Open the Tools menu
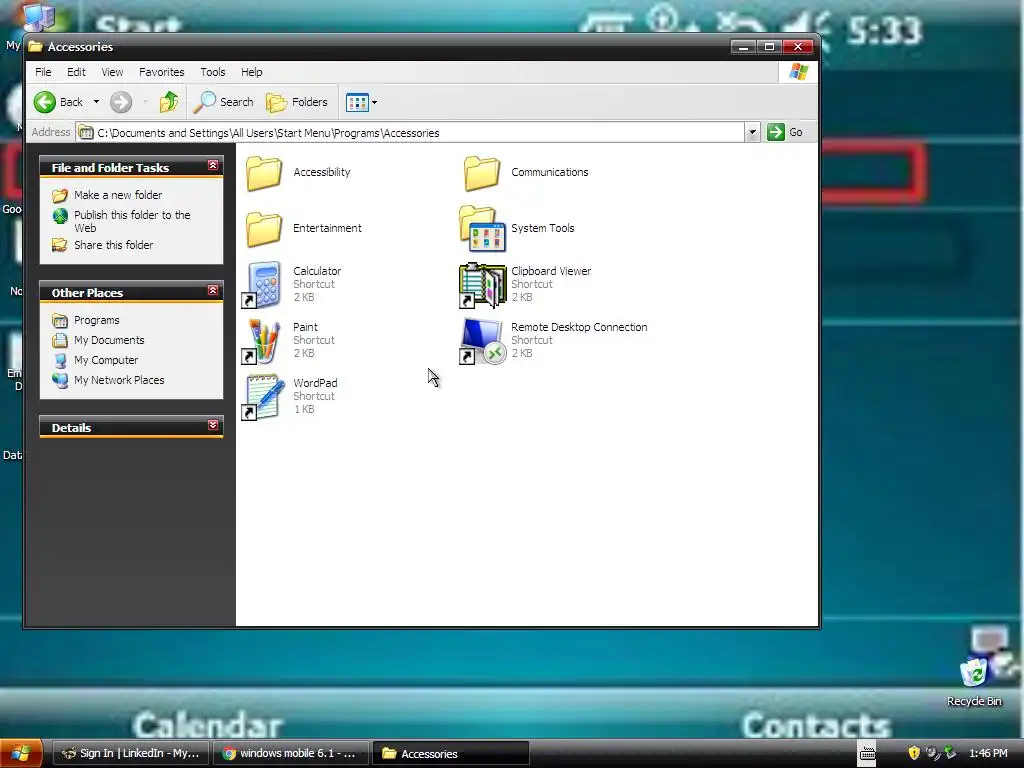The width and height of the screenshot is (1024, 768). coord(213,72)
